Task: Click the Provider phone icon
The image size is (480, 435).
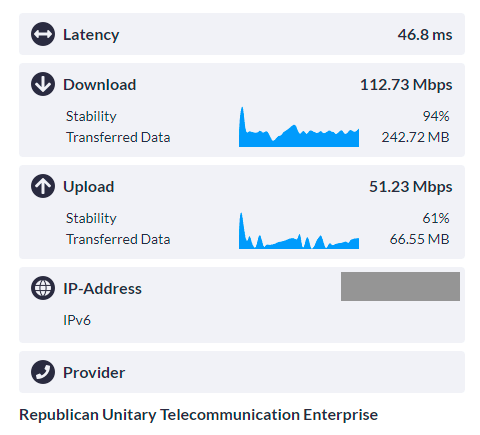Action: click(43, 372)
